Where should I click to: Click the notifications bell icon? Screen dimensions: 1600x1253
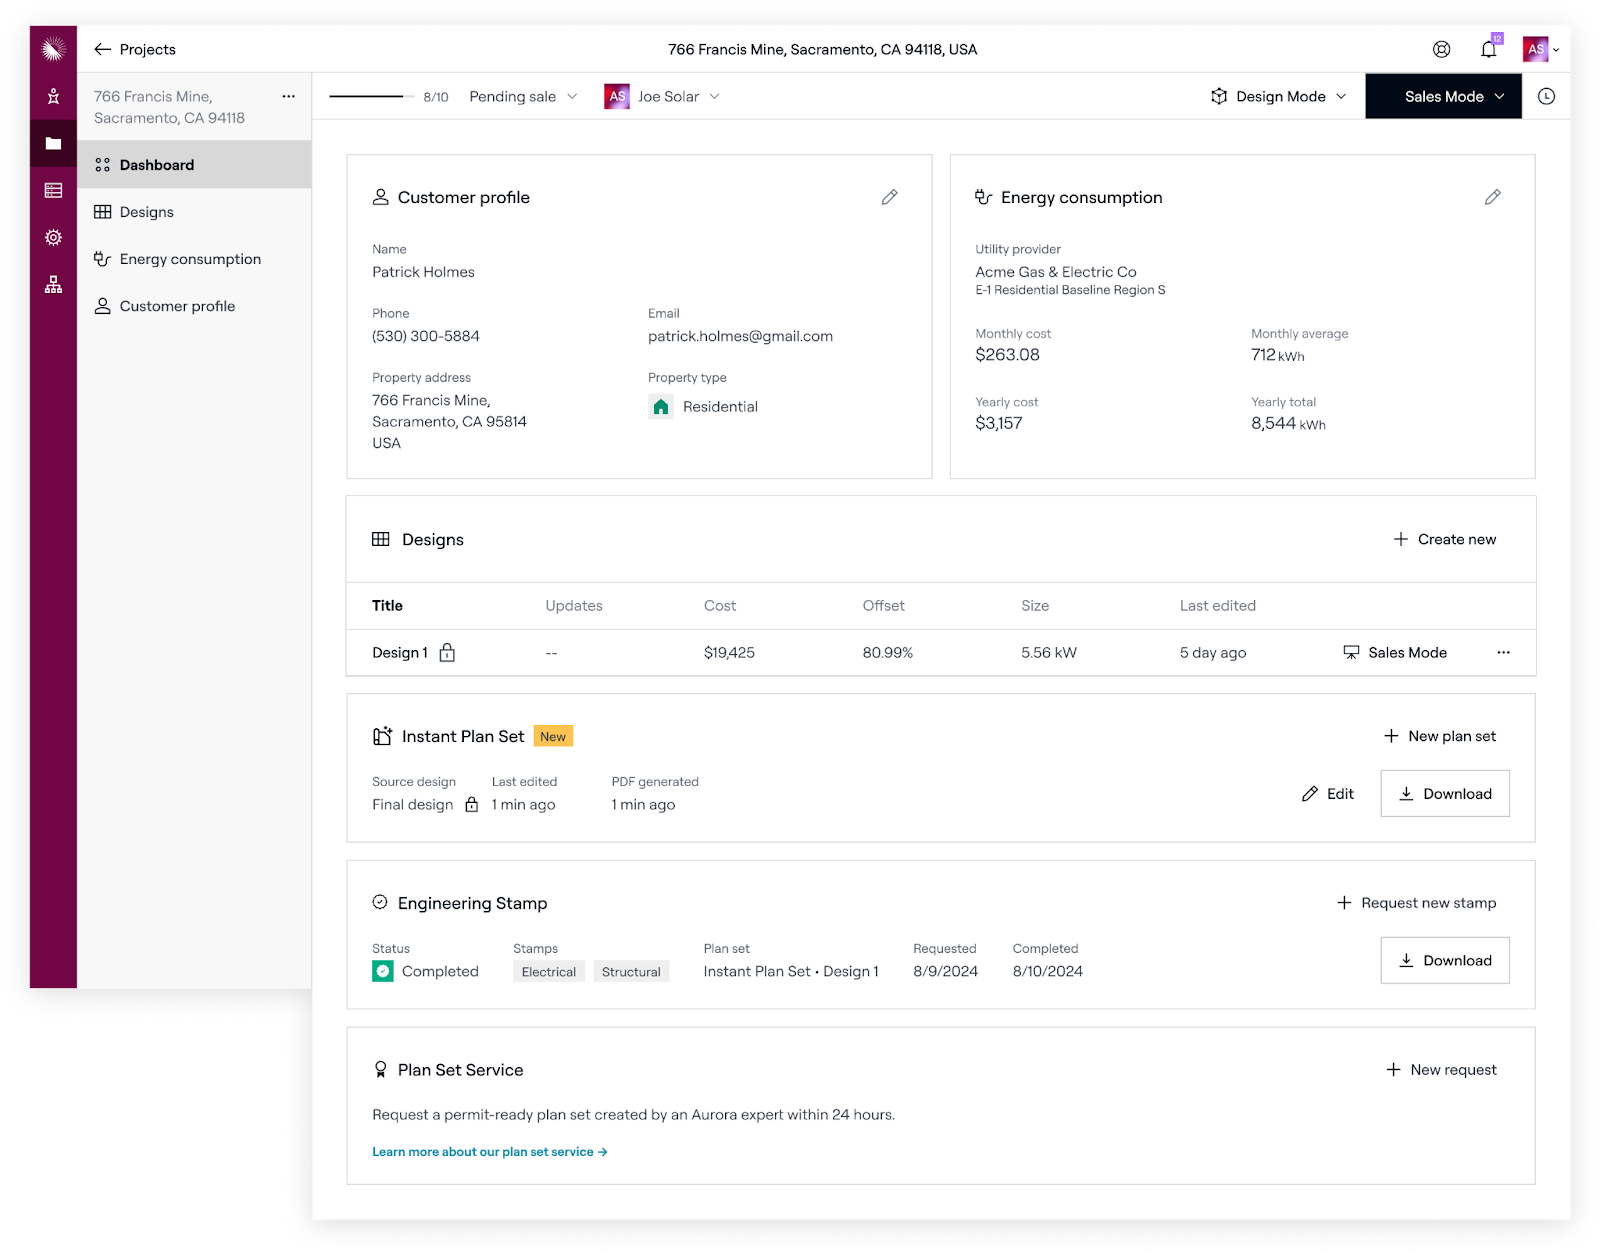[x=1488, y=49]
